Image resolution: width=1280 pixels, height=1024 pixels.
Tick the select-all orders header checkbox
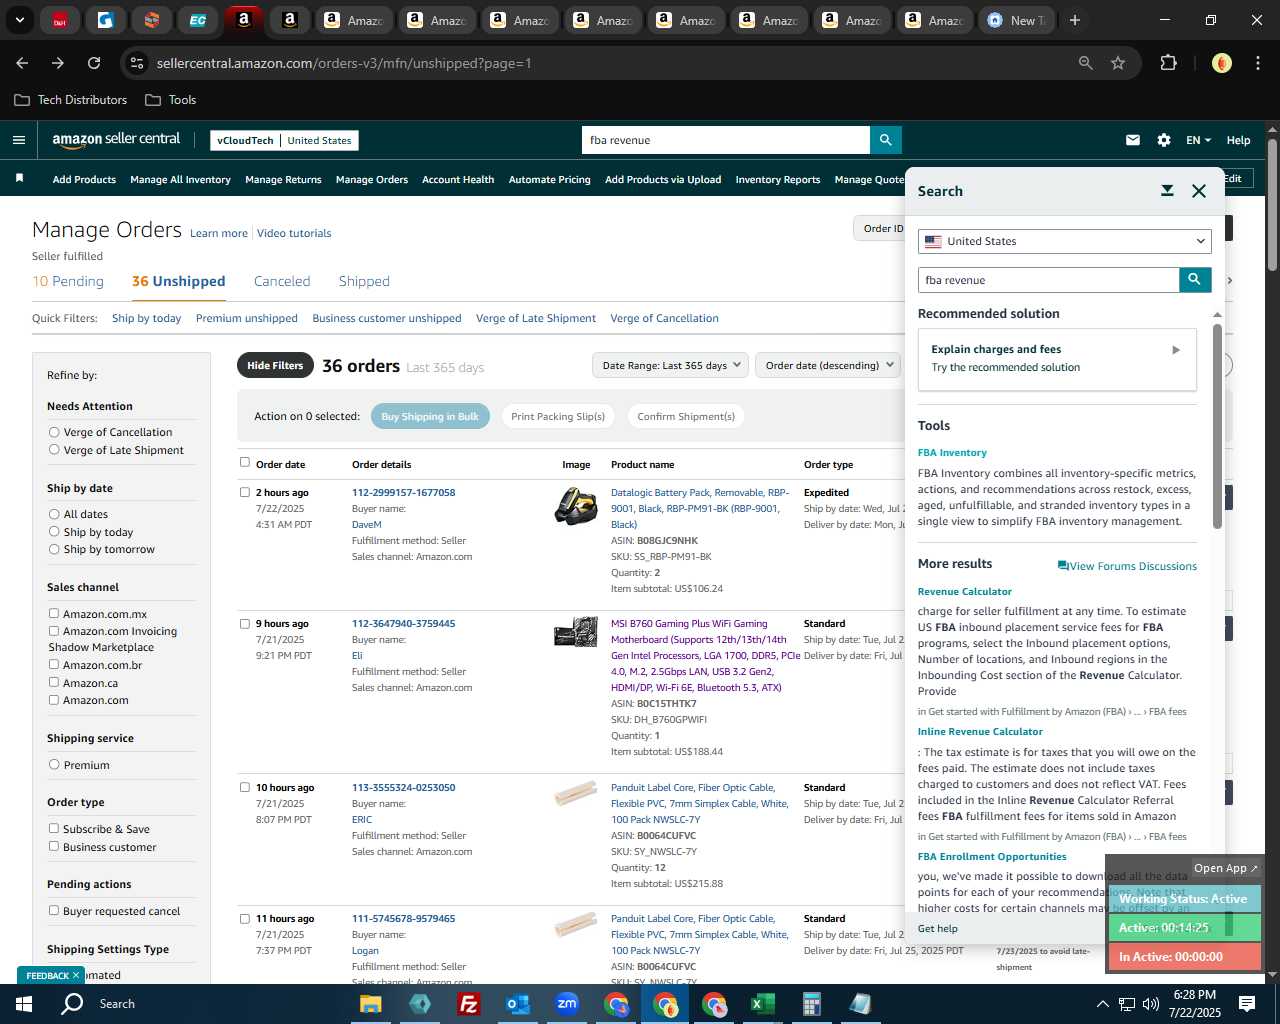(x=244, y=463)
